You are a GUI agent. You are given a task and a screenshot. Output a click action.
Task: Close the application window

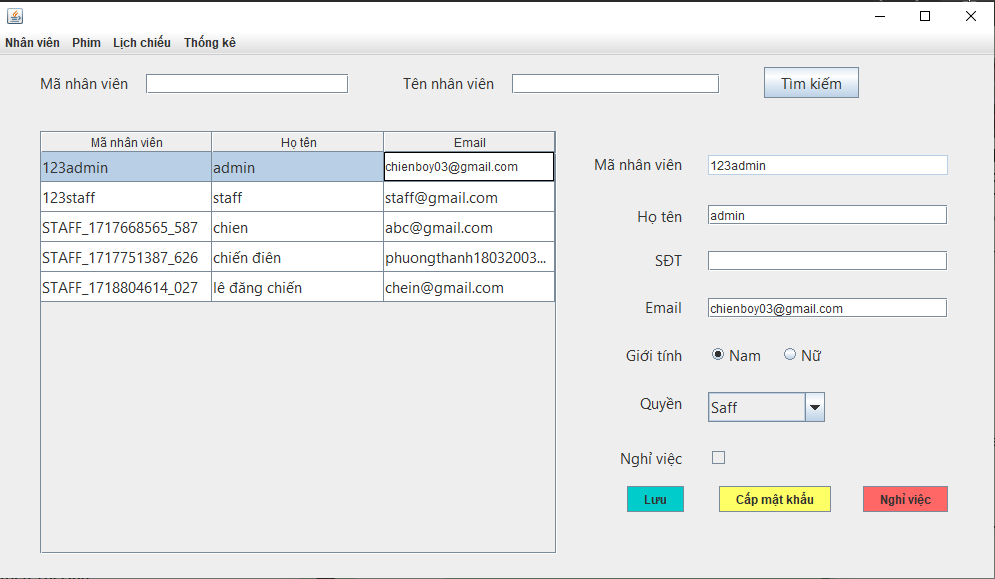click(971, 17)
